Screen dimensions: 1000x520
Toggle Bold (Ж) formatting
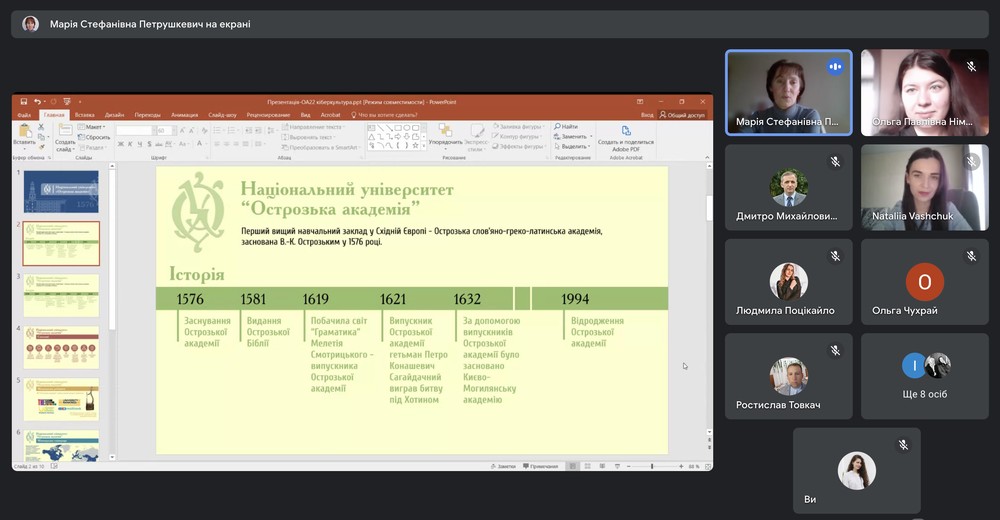(x=121, y=144)
